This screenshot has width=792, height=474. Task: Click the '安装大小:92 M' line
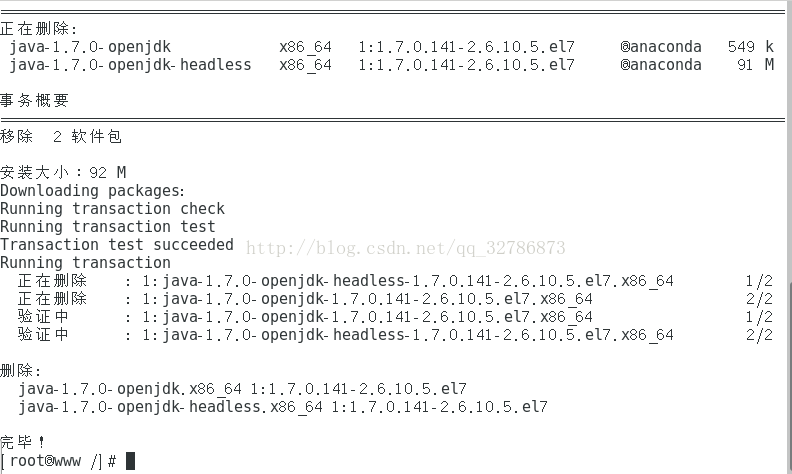(63, 173)
